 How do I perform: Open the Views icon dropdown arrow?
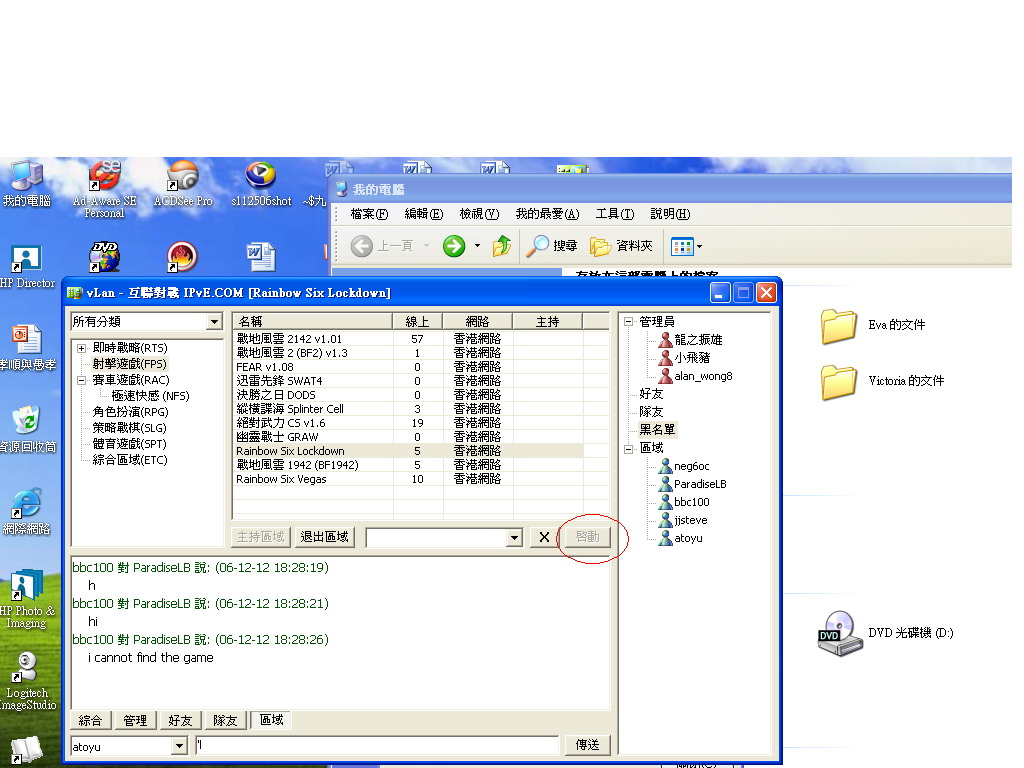(699, 246)
